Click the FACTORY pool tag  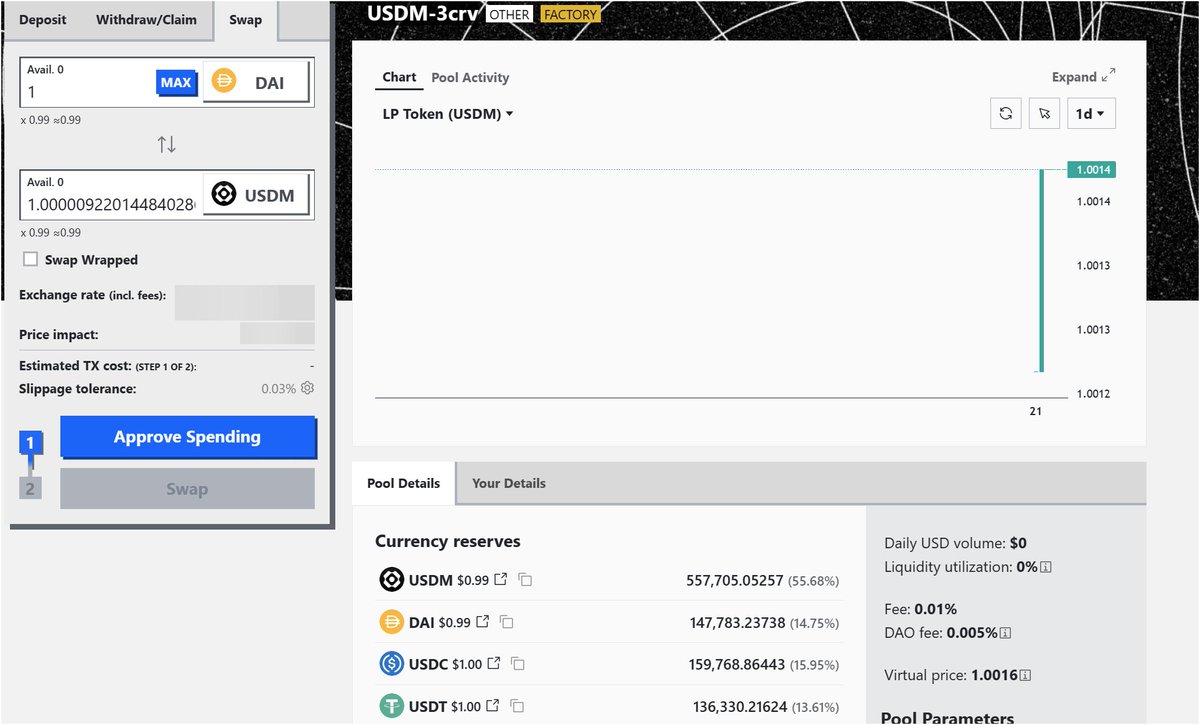570,15
